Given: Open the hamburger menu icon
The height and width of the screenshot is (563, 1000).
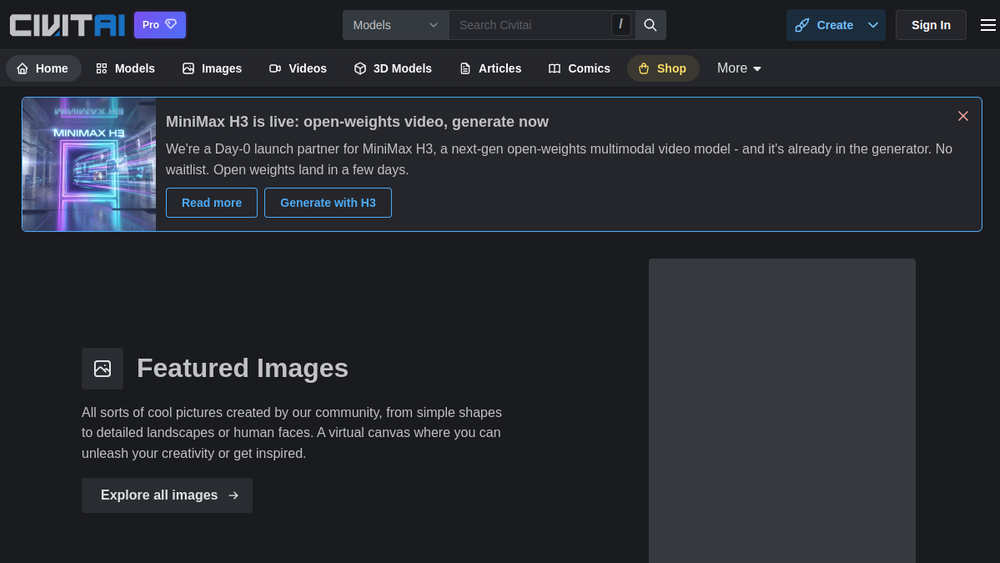Looking at the screenshot, I should (x=988, y=25).
